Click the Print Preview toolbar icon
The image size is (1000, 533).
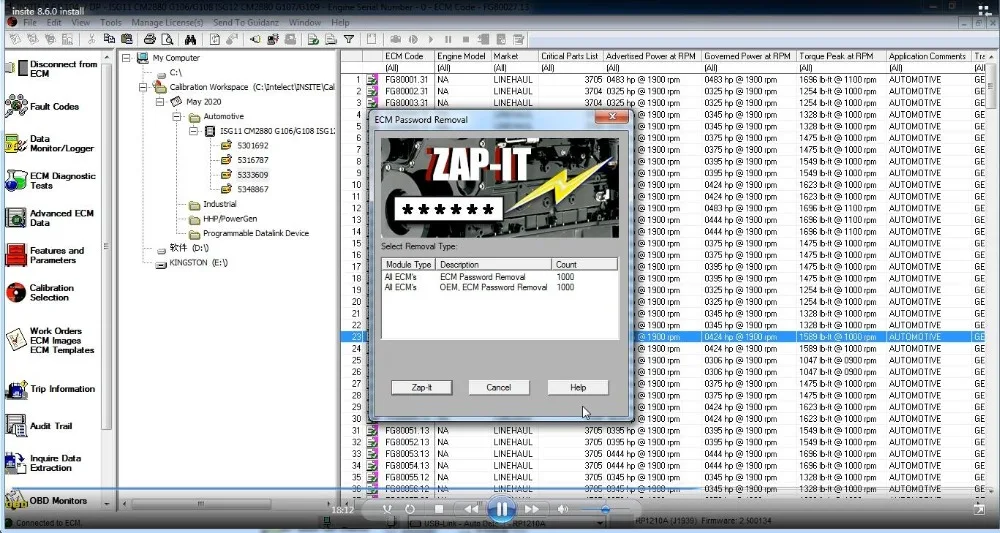click(167, 40)
